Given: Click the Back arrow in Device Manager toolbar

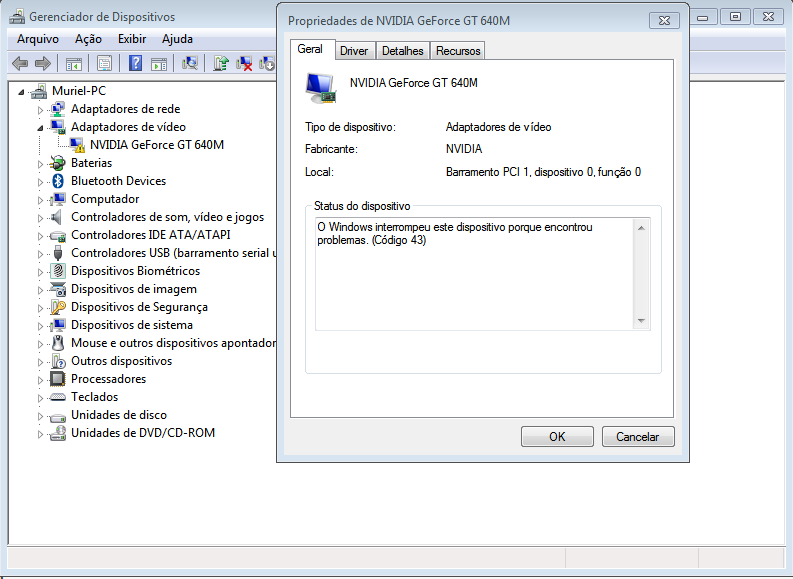Looking at the screenshot, I should [20, 63].
